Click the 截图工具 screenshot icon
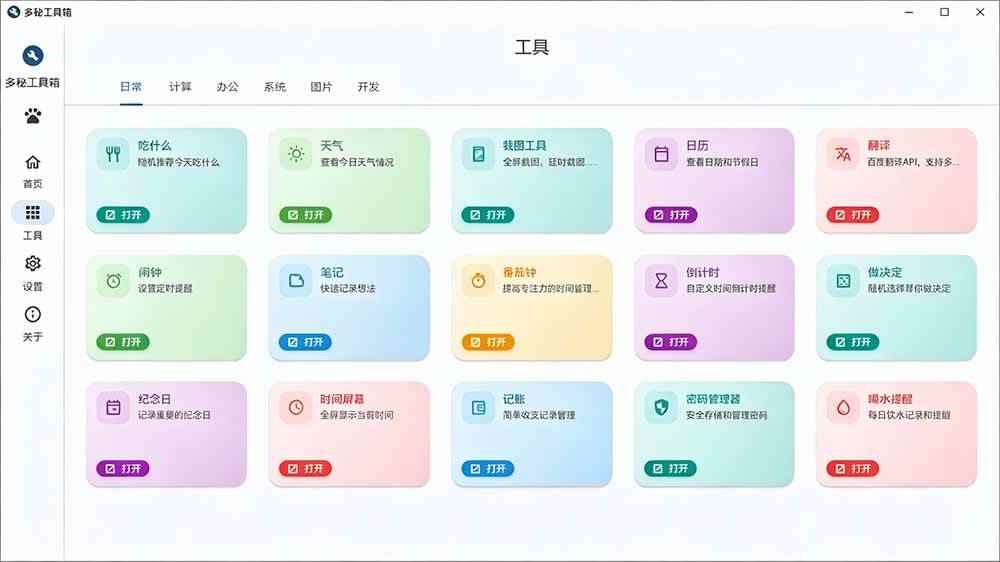This screenshot has width=1000, height=562. [x=478, y=154]
